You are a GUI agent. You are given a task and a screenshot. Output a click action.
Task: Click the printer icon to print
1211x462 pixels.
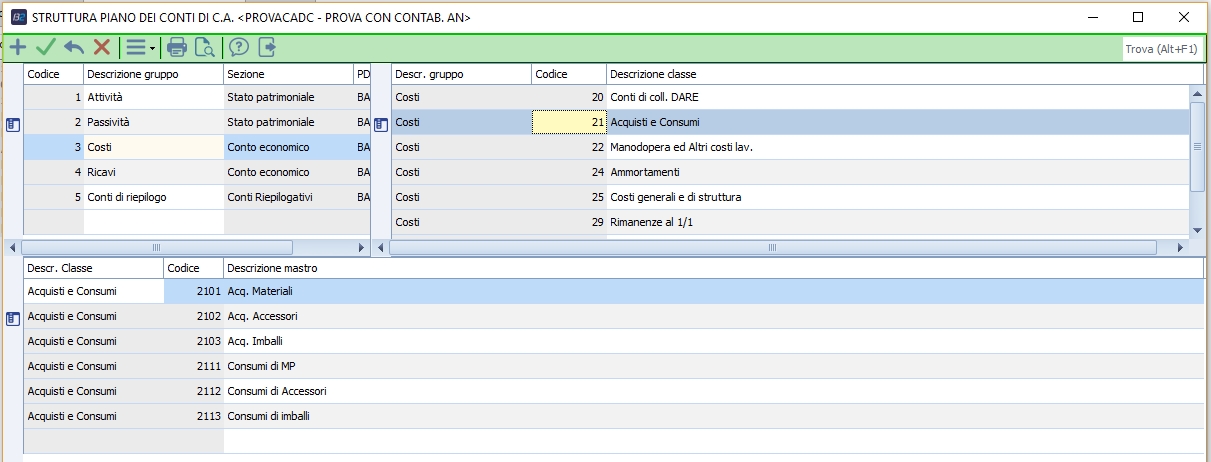click(177, 47)
